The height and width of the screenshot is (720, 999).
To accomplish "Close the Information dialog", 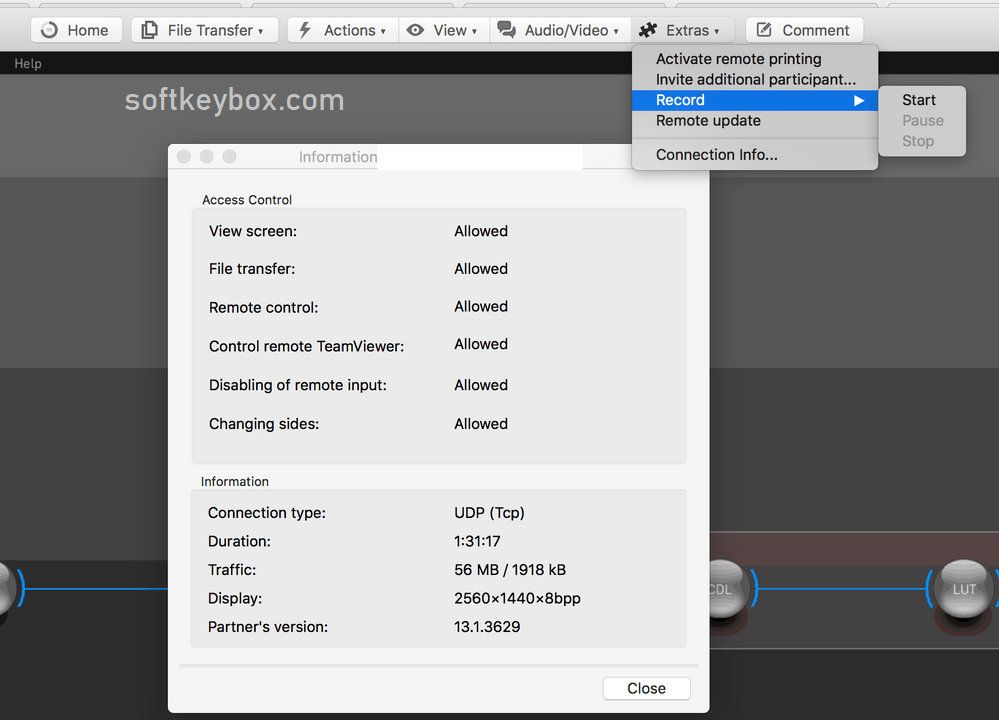I will coord(646,688).
